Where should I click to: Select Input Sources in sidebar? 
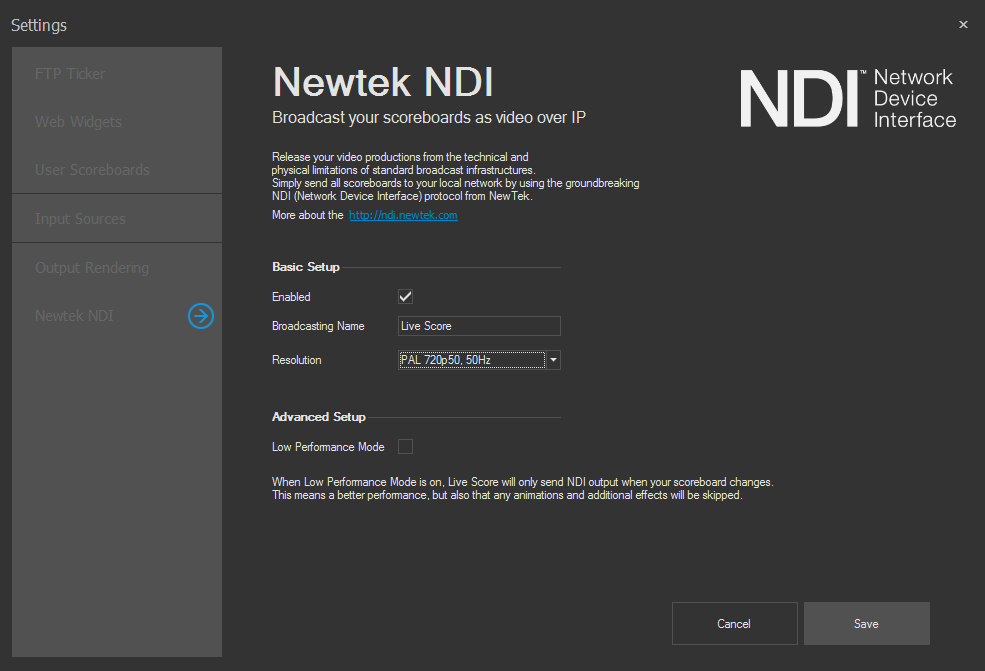(x=117, y=219)
